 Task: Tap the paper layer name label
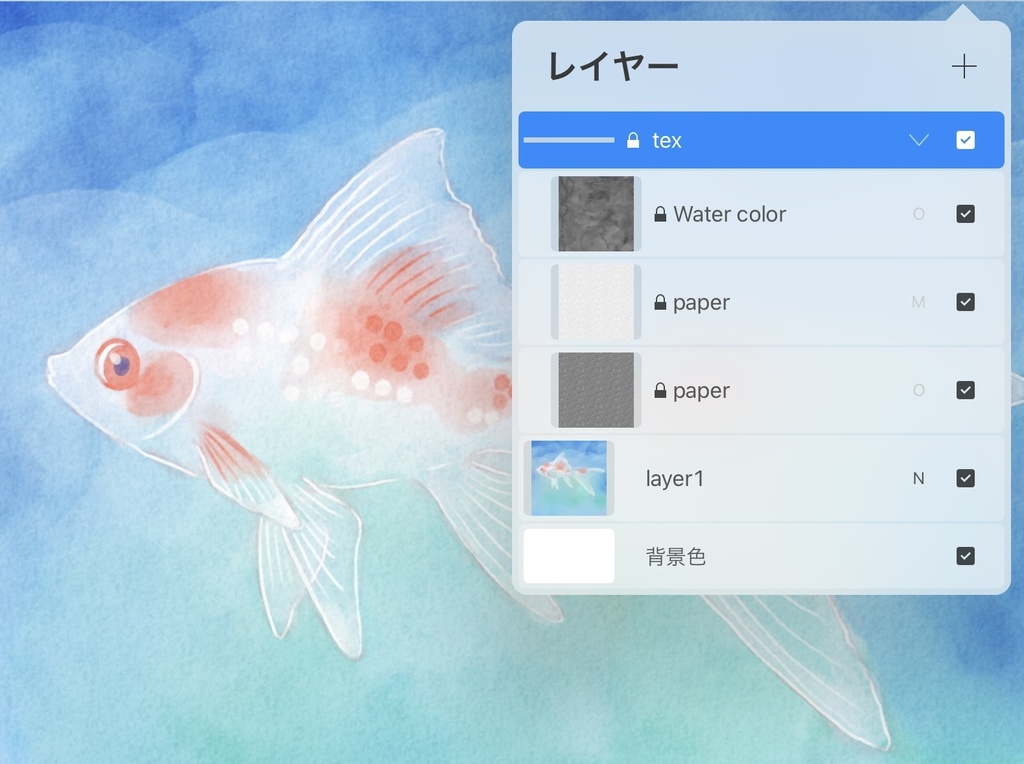pos(702,302)
